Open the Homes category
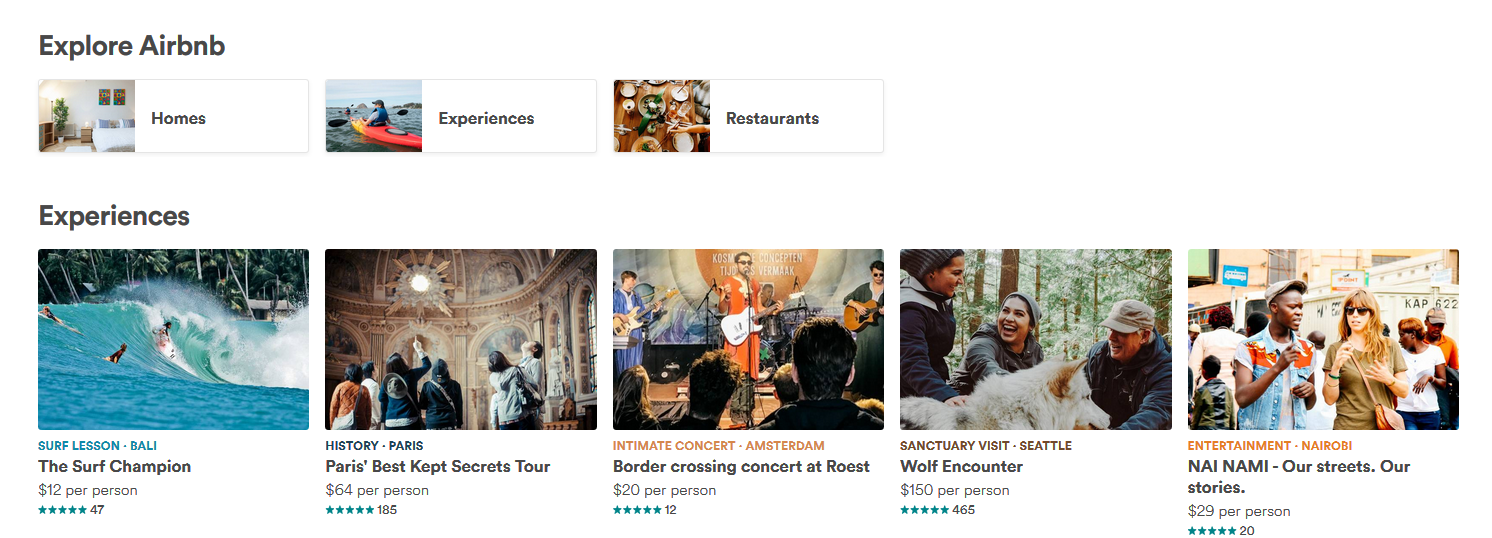 (179, 118)
